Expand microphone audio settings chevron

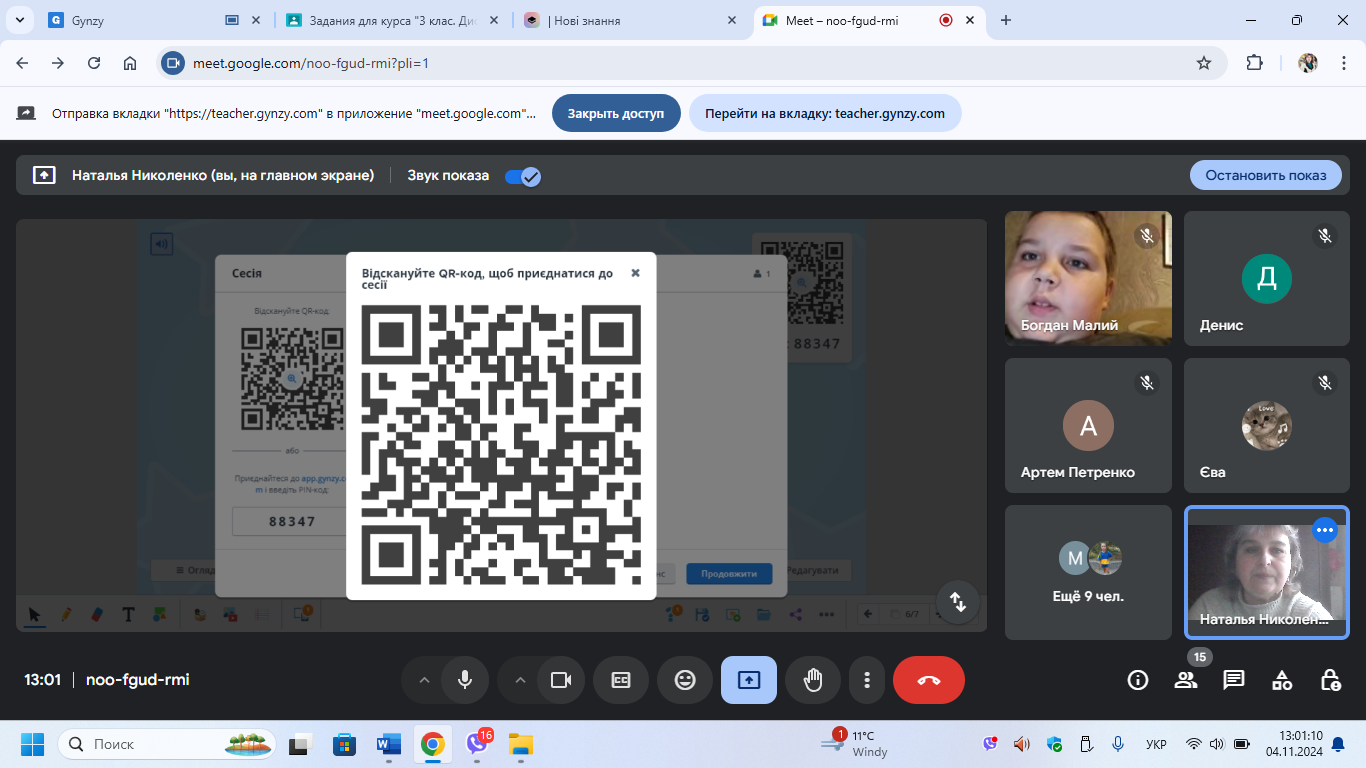click(x=424, y=680)
